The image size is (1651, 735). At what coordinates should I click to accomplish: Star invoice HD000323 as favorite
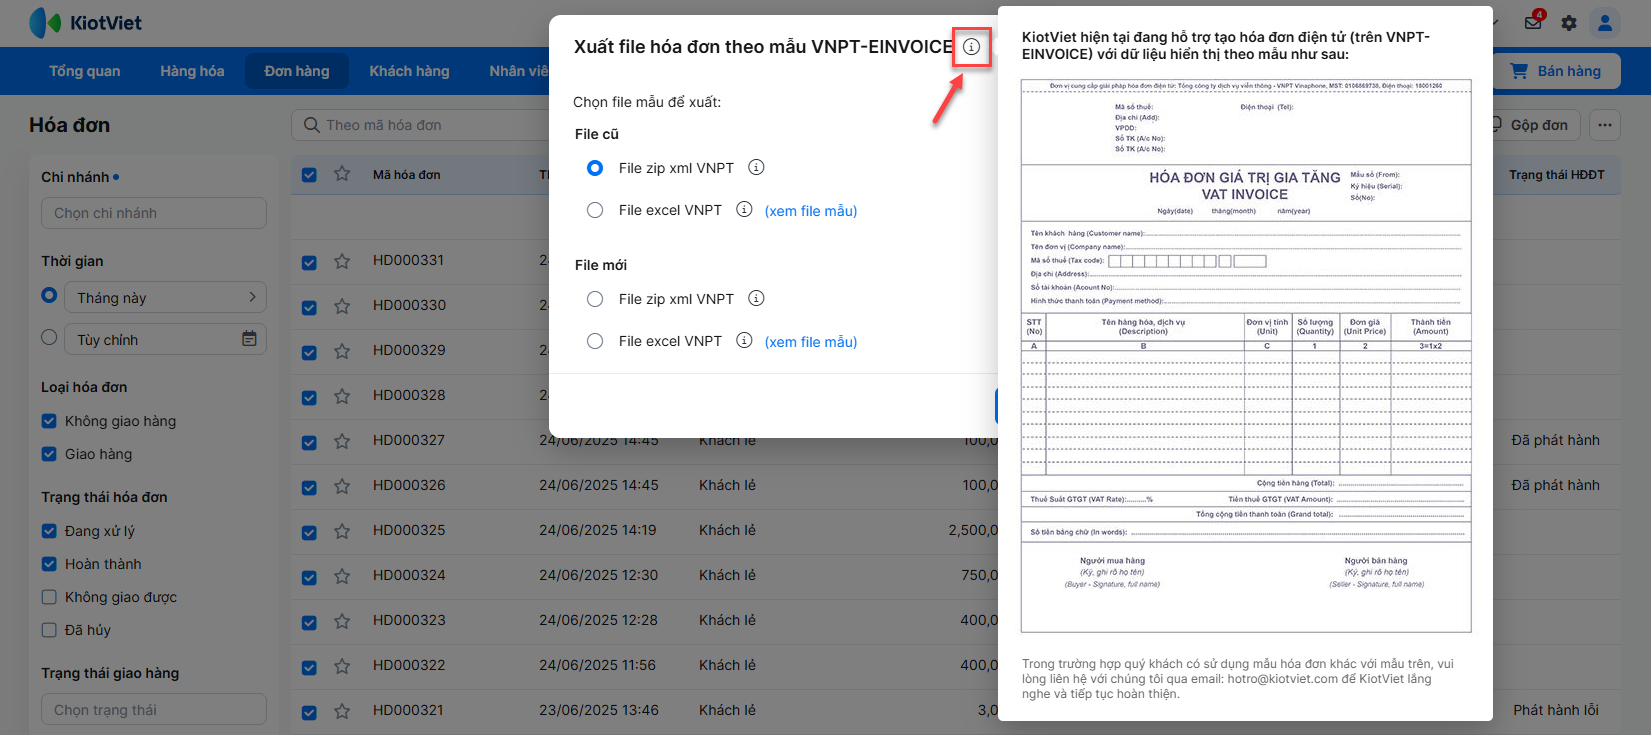click(x=342, y=621)
